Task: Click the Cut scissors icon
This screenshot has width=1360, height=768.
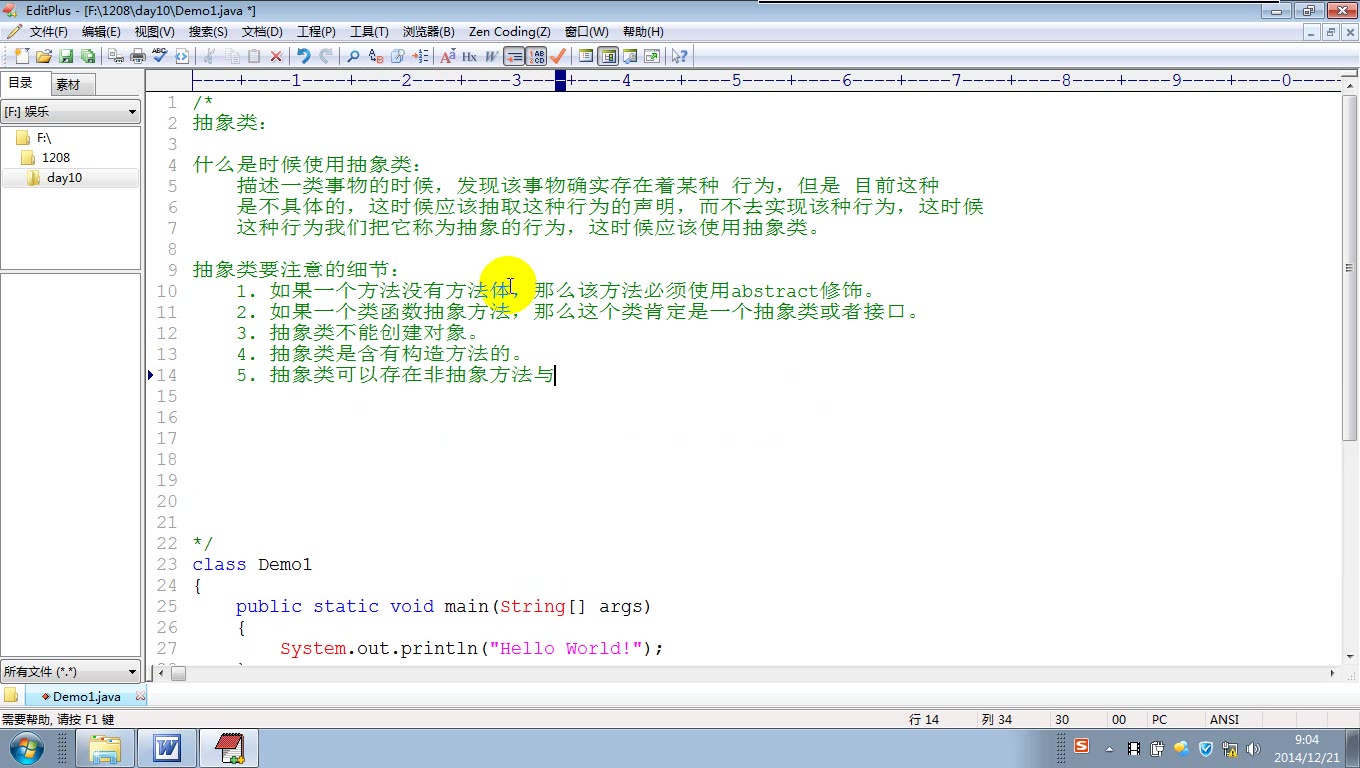Action: pos(208,56)
